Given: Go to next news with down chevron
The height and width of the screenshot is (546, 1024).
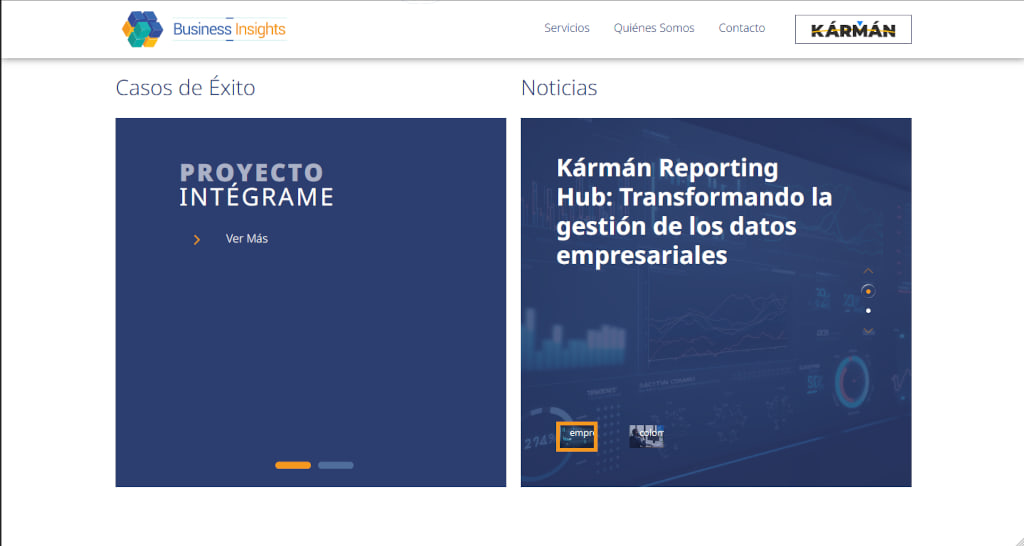Looking at the screenshot, I should (x=868, y=331).
